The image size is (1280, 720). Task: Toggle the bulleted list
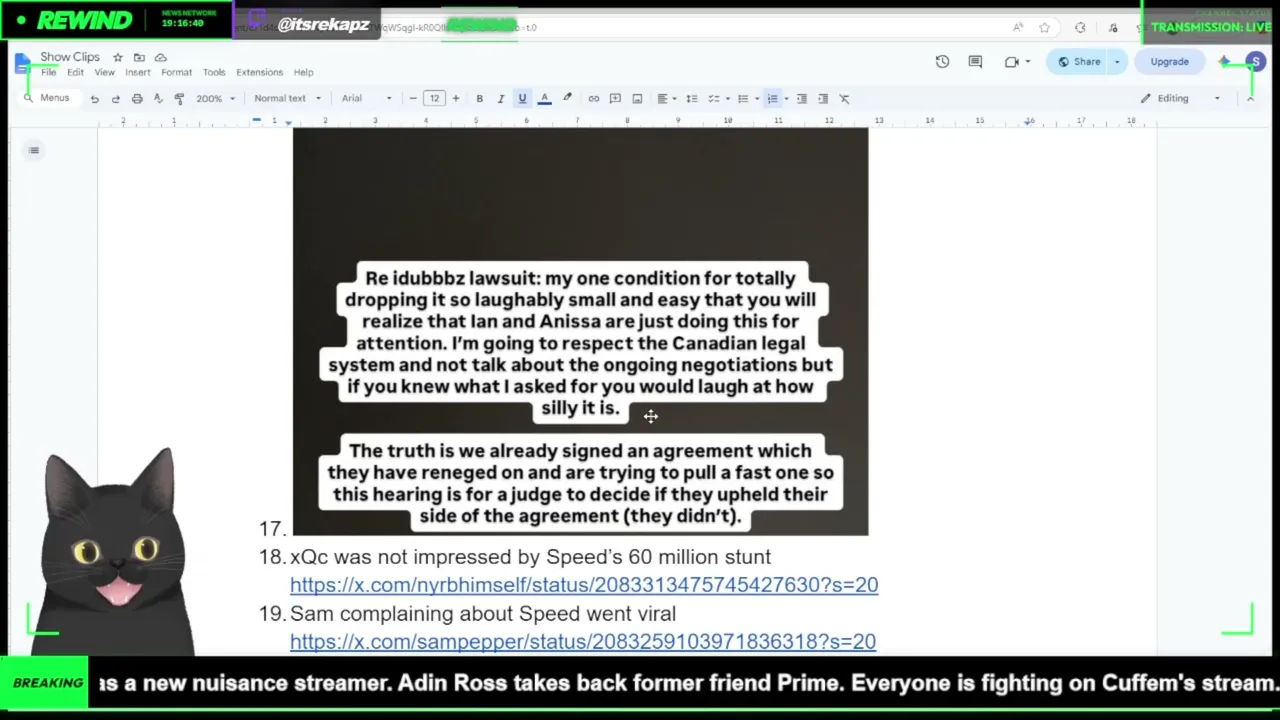(x=742, y=98)
